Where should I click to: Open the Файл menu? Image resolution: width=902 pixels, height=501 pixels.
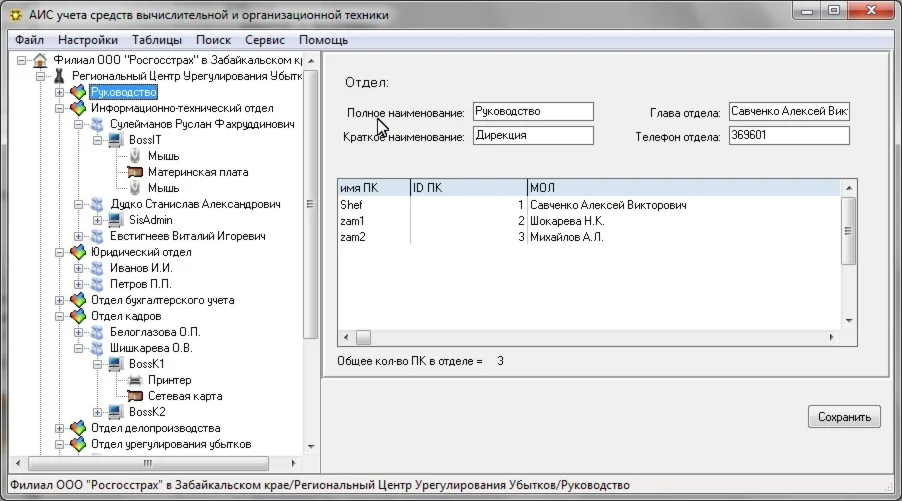pos(29,40)
